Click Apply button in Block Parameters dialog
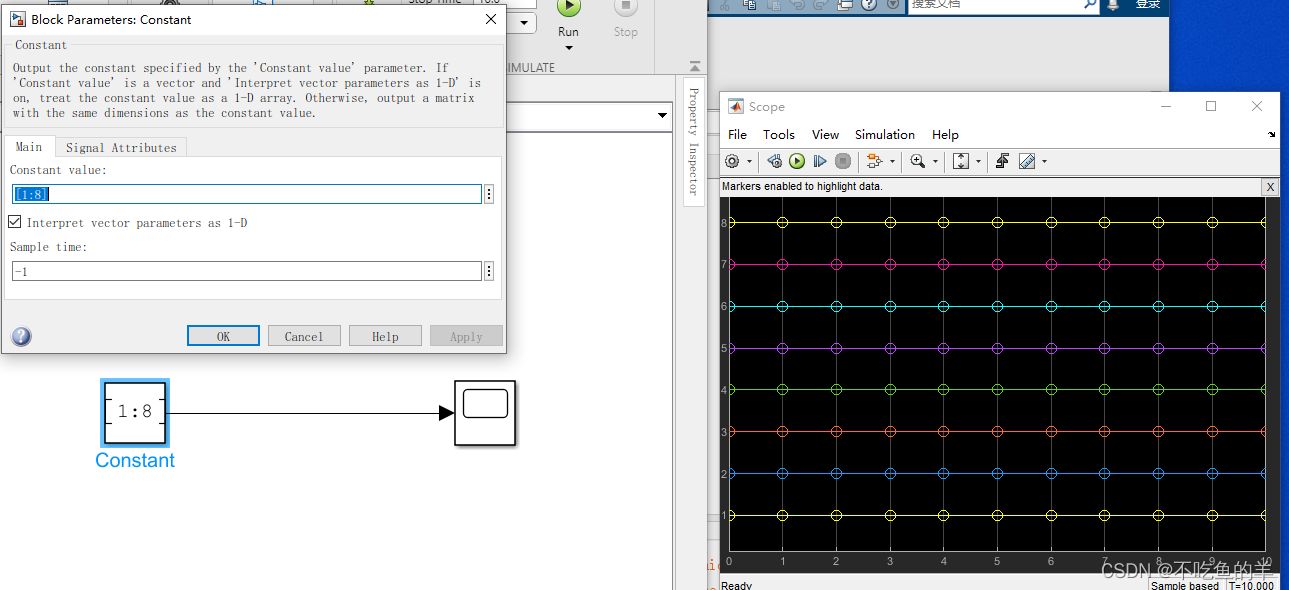 click(466, 336)
